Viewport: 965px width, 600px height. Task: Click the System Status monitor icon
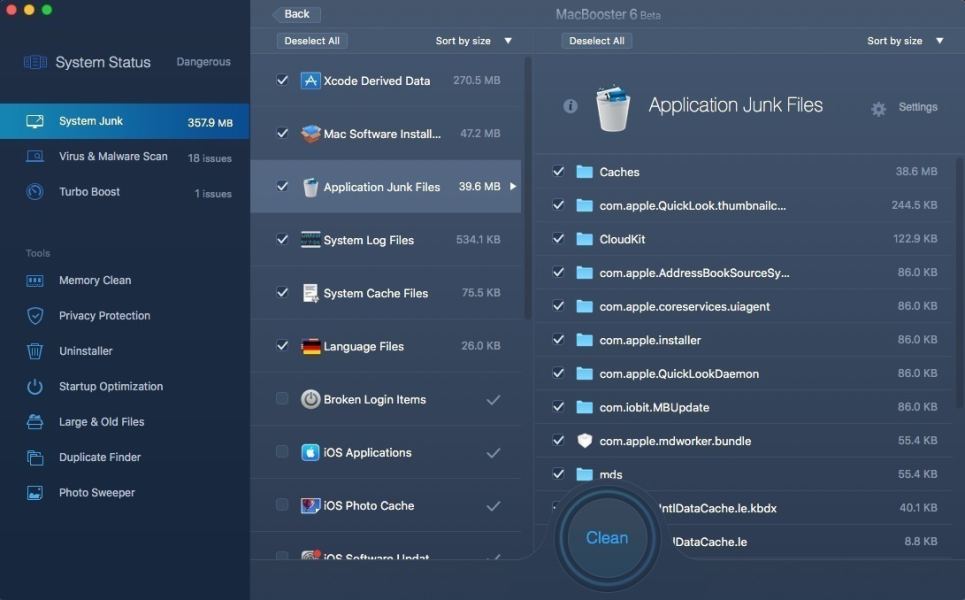point(35,62)
